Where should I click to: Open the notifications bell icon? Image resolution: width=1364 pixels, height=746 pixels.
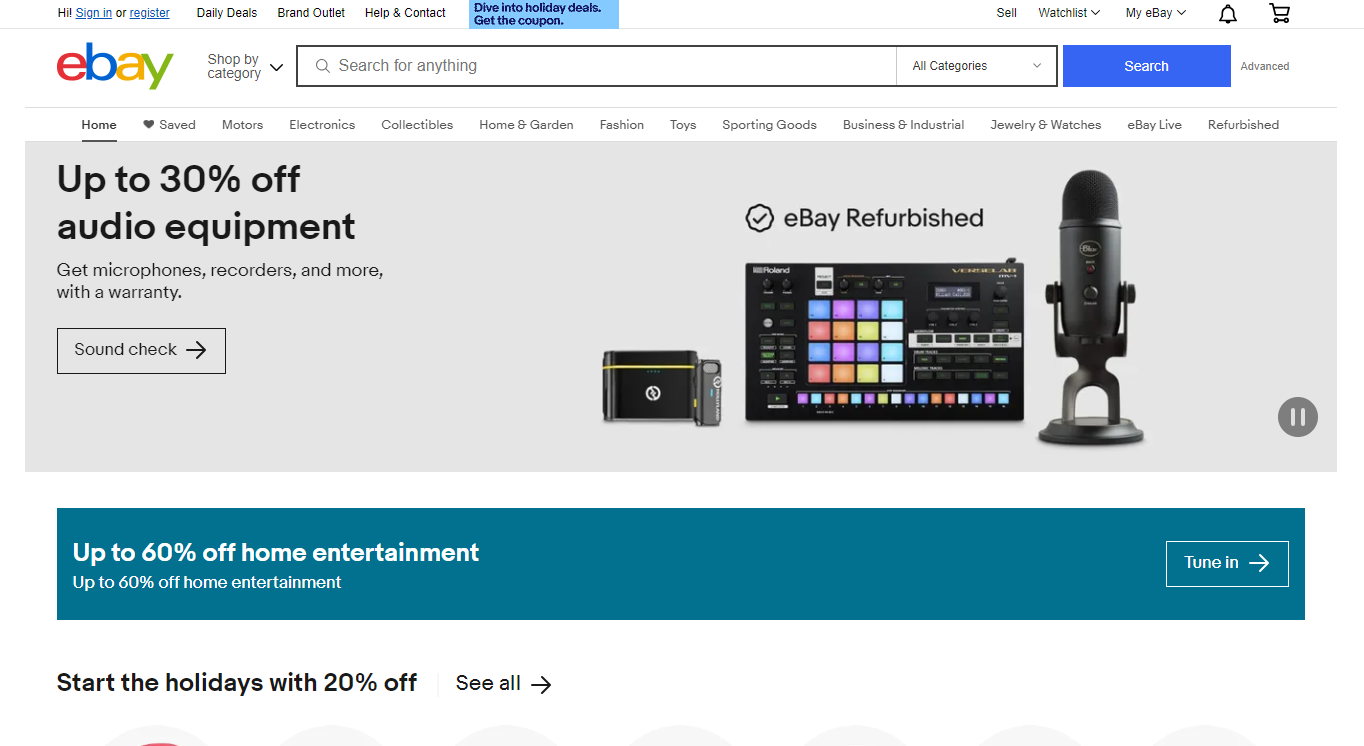pos(1227,13)
